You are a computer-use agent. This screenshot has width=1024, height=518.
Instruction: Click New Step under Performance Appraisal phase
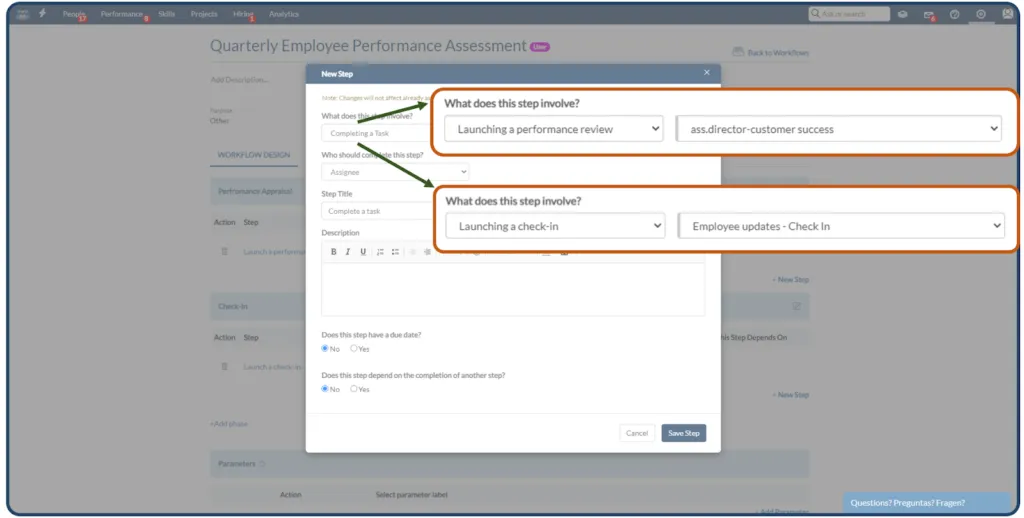(x=790, y=280)
